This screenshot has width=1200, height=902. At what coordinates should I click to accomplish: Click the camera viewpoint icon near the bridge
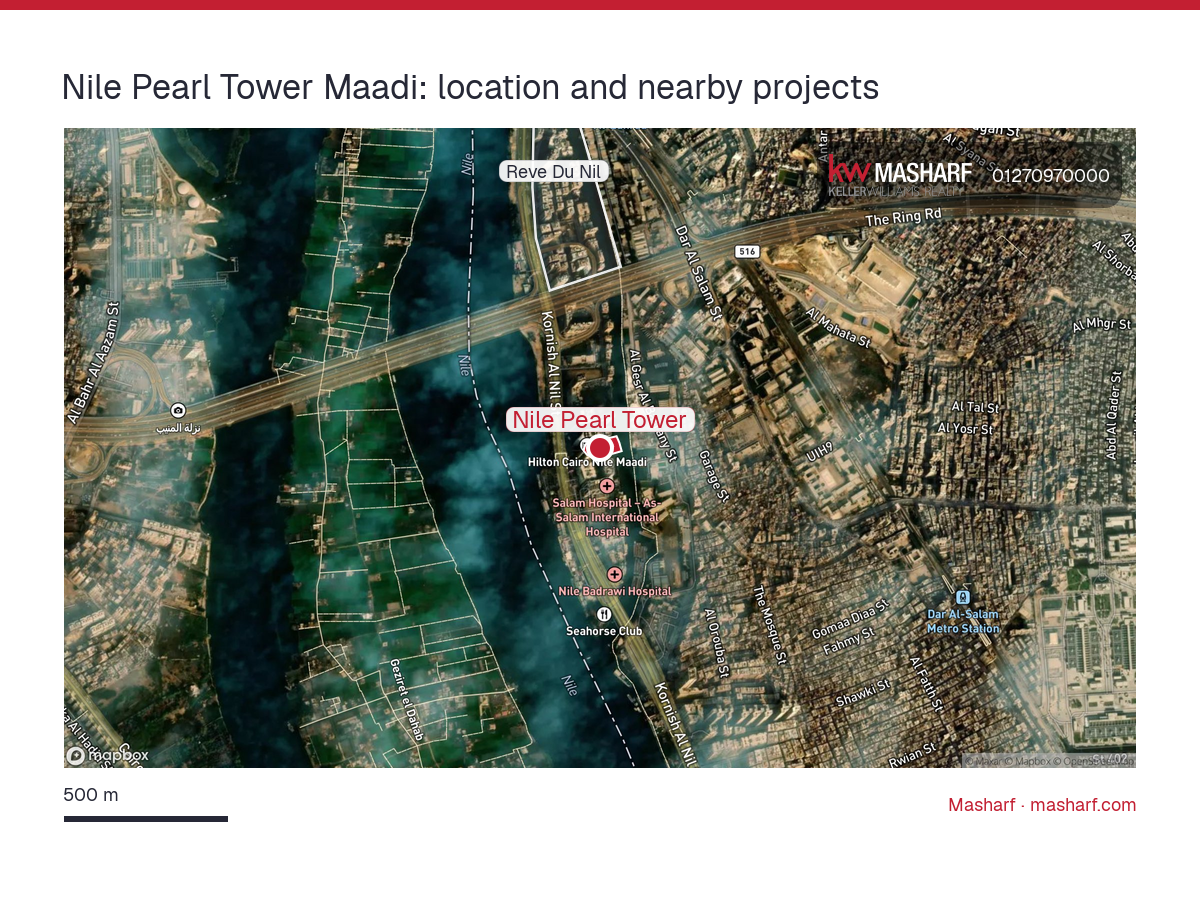click(x=178, y=411)
